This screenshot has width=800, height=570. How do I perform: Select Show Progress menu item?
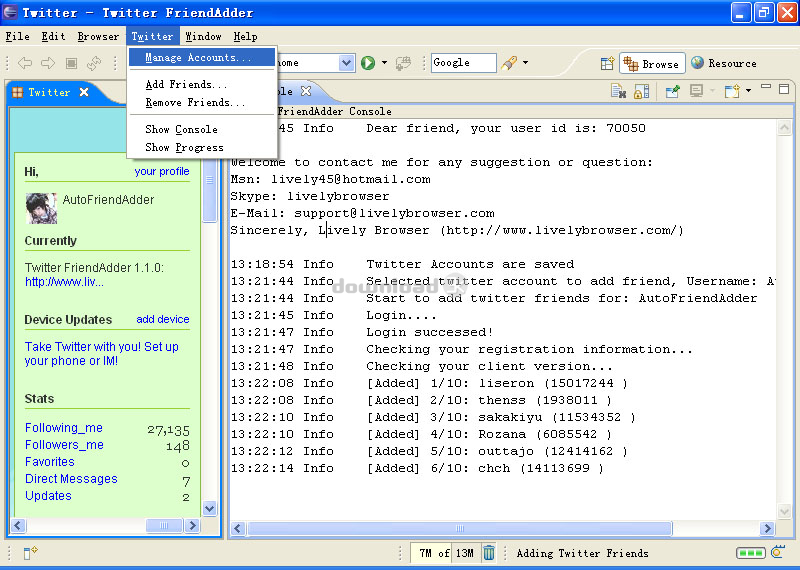184,148
